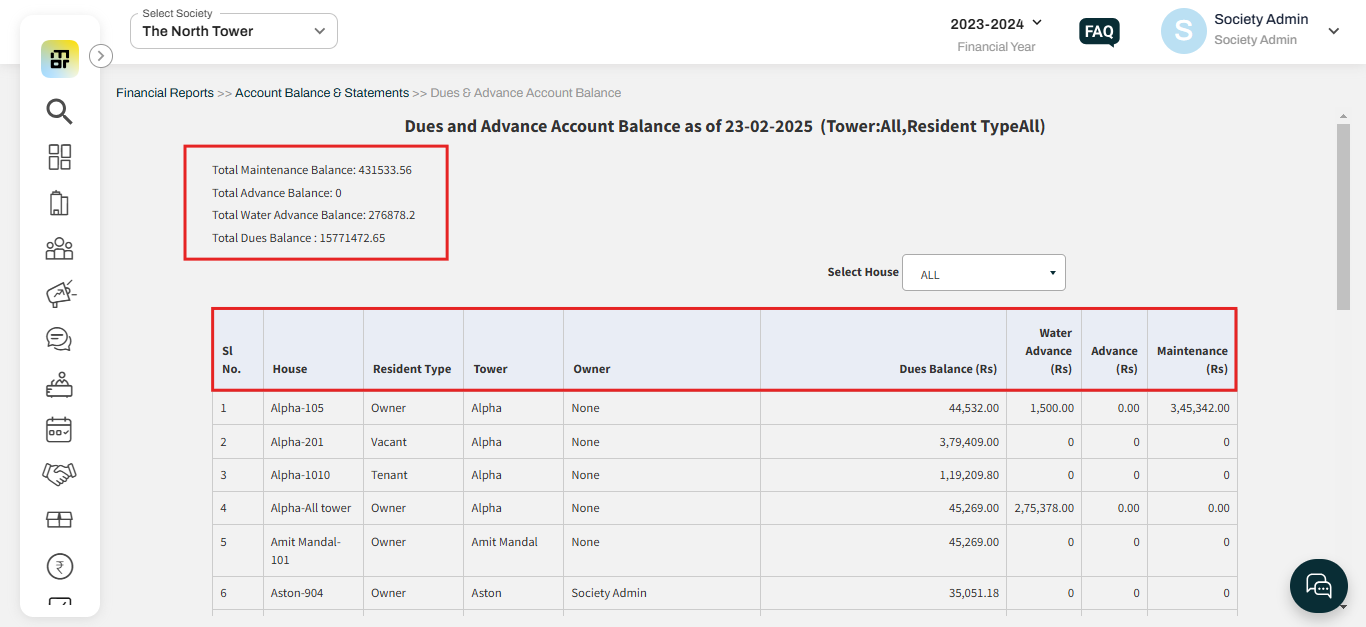Select the Alpha-All tower house cell

pyautogui.click(x=311, y=508)
